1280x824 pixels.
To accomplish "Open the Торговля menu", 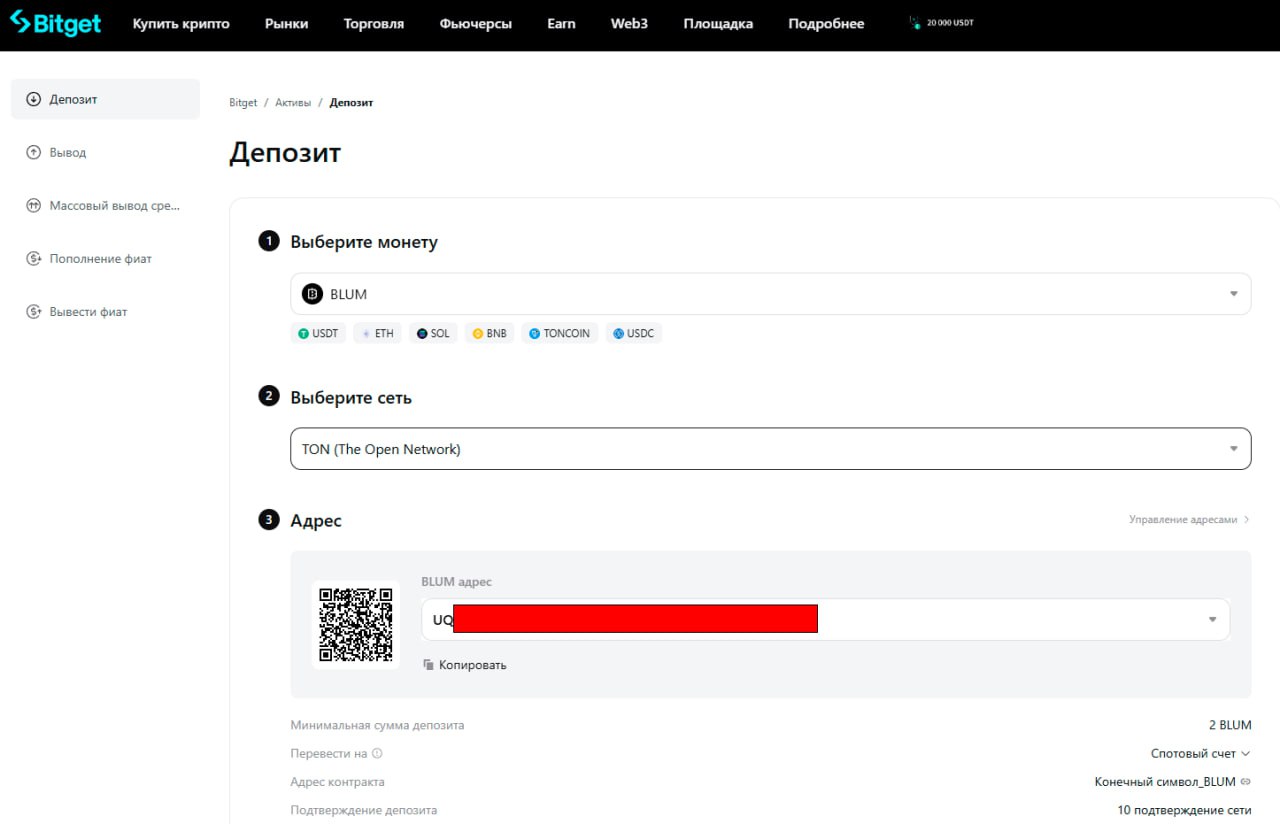I will point(374,24).
